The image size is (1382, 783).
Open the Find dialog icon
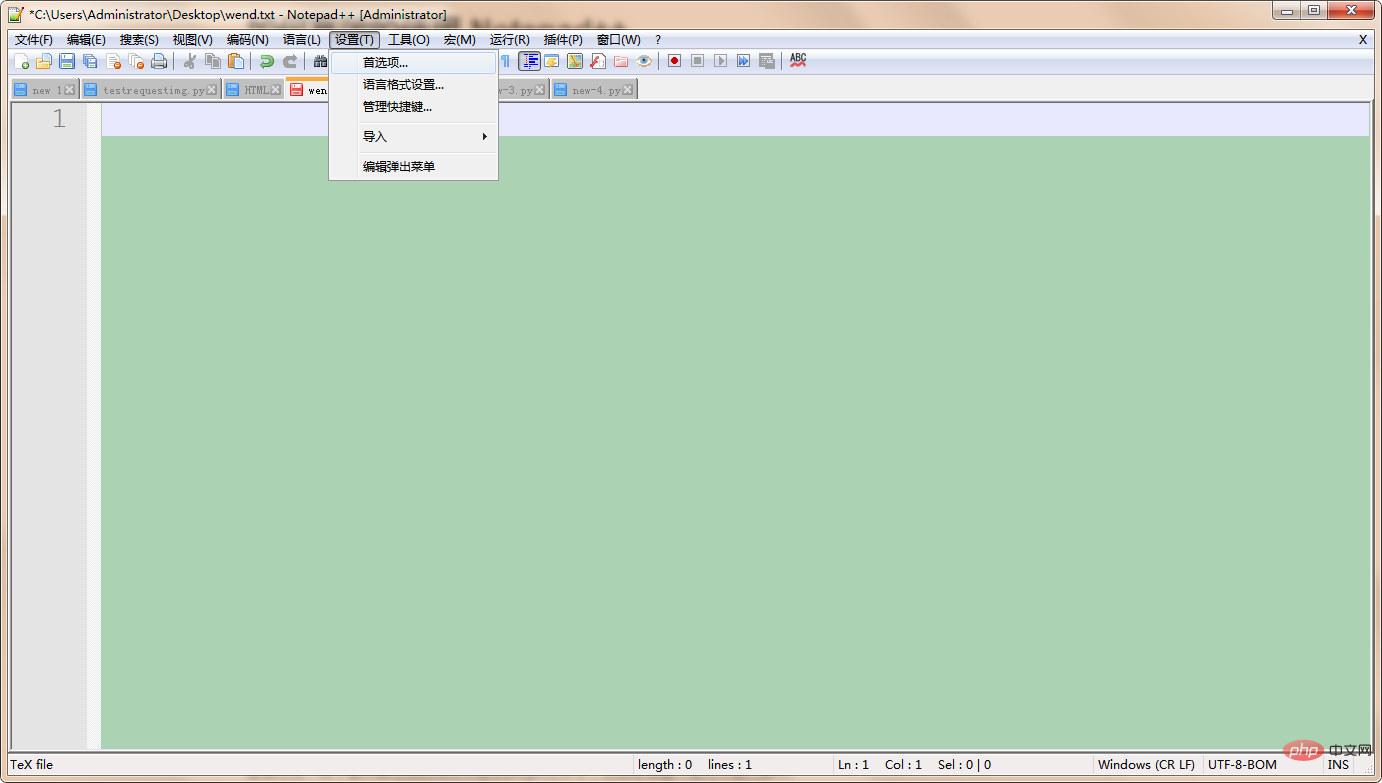point(320,61)
